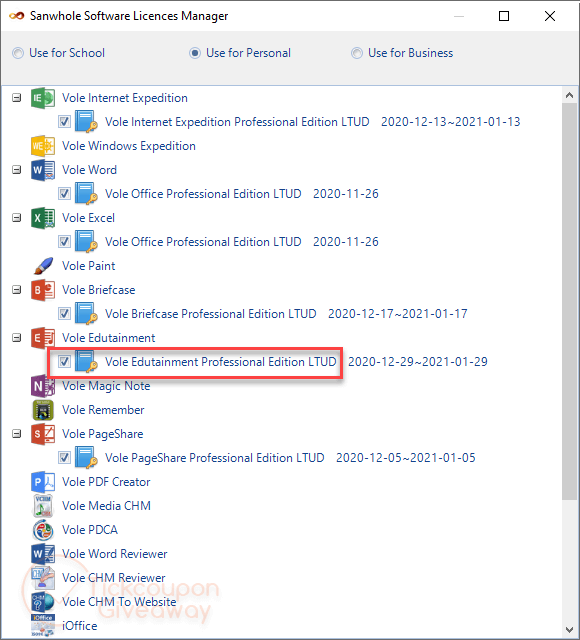Screen dimensions: 580x640
Task: Collapse the Vole PageShare node
Action: (16, 434)
